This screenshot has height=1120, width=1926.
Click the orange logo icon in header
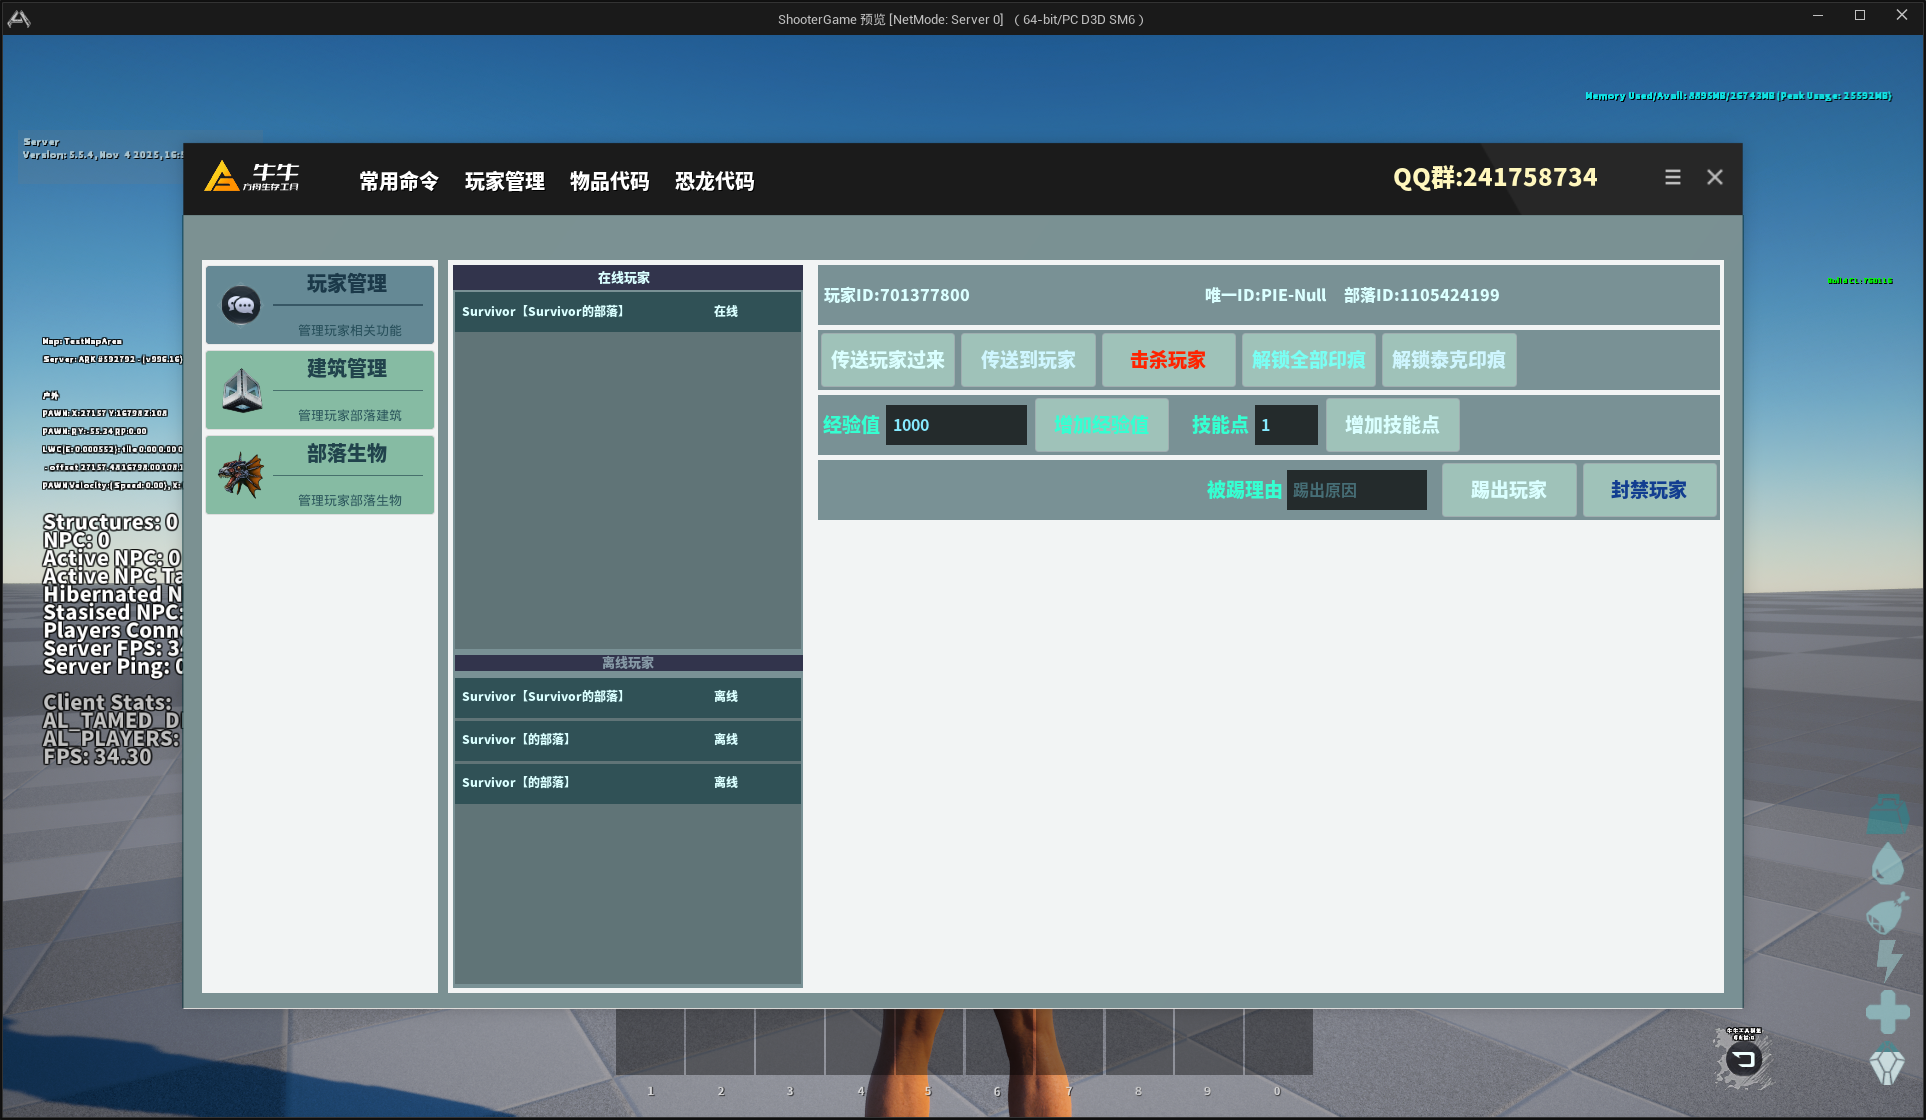coord(222,177)
